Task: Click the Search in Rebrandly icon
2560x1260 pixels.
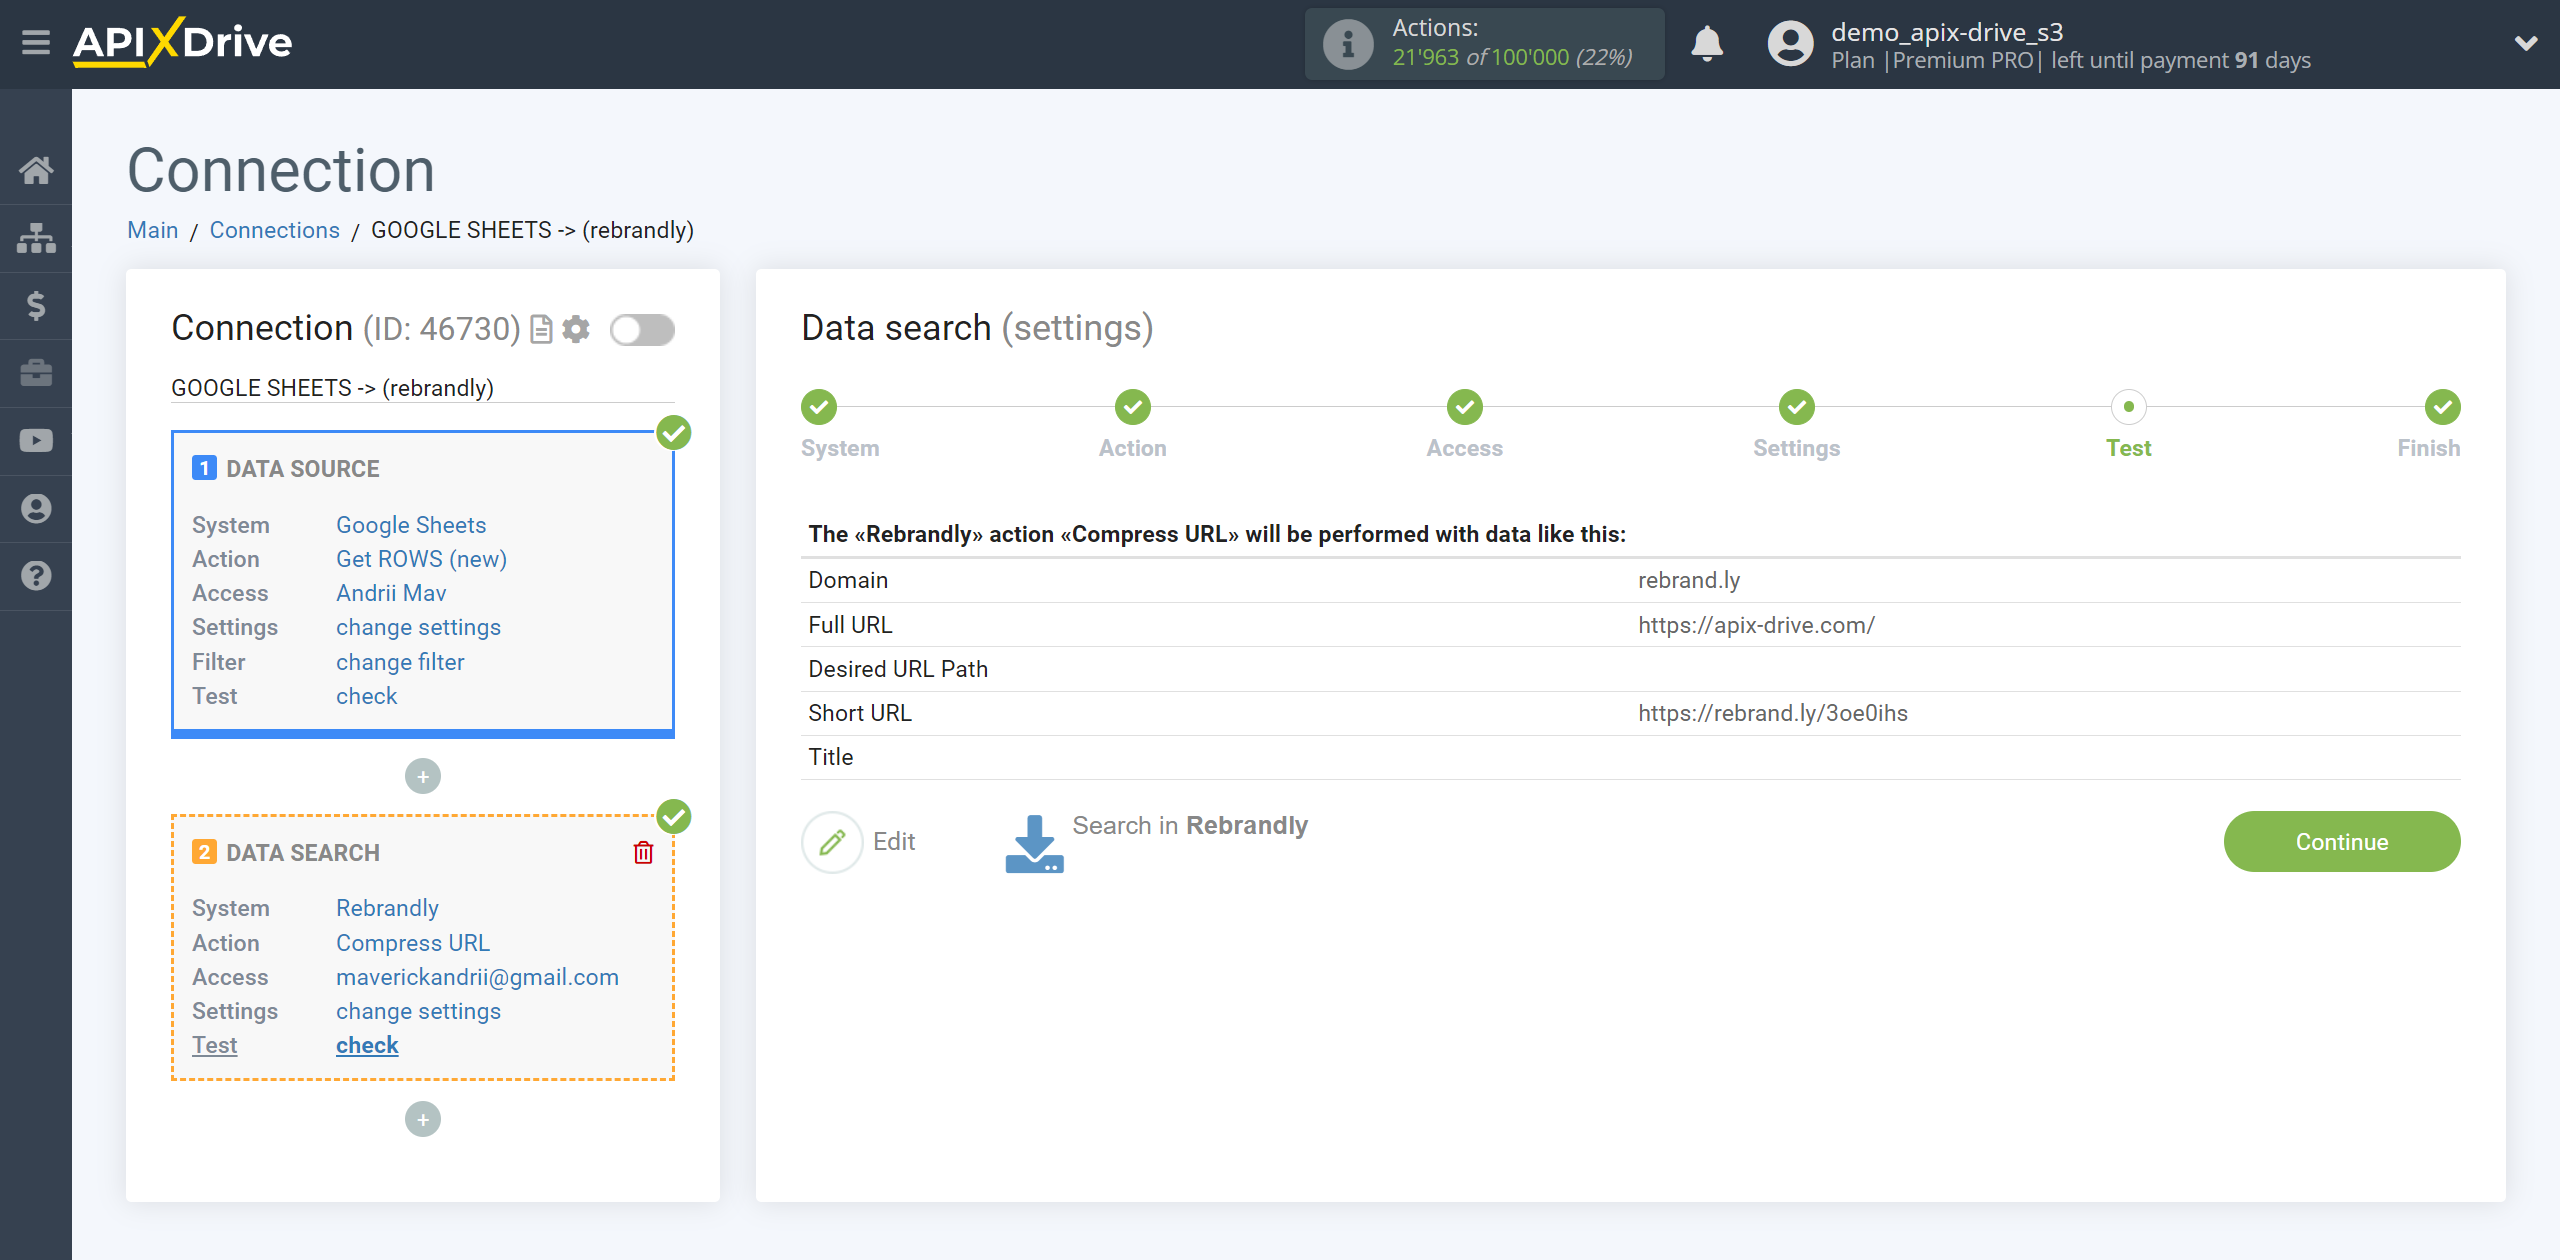Action: point(1035,841)
